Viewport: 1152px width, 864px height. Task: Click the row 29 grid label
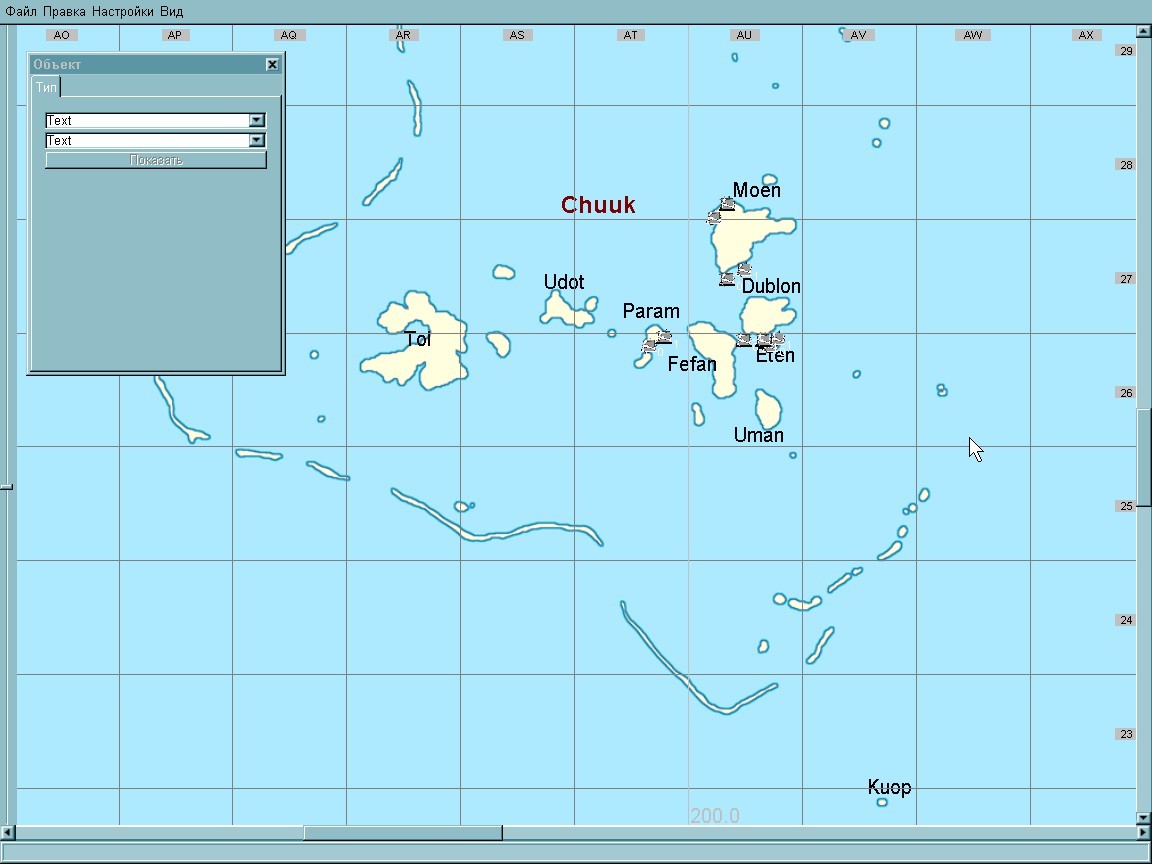pyautogui.click(x=1126, y=51)
